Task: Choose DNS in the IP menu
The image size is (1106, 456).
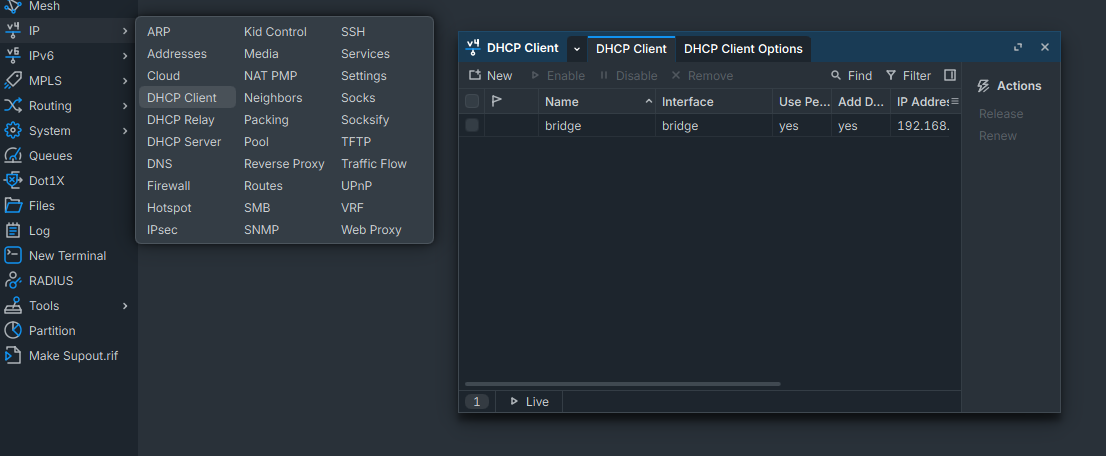Action: (159, 164)
